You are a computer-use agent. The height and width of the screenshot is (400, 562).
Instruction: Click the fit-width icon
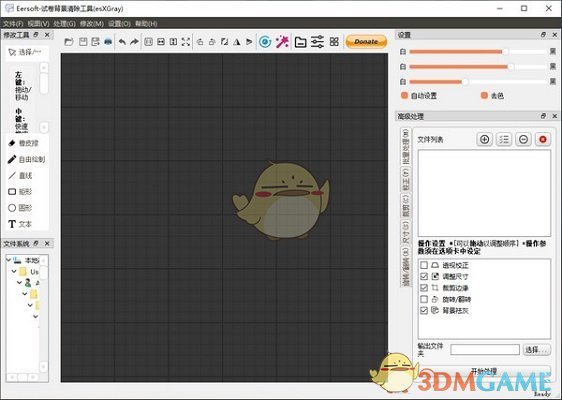tap(161, 42)
